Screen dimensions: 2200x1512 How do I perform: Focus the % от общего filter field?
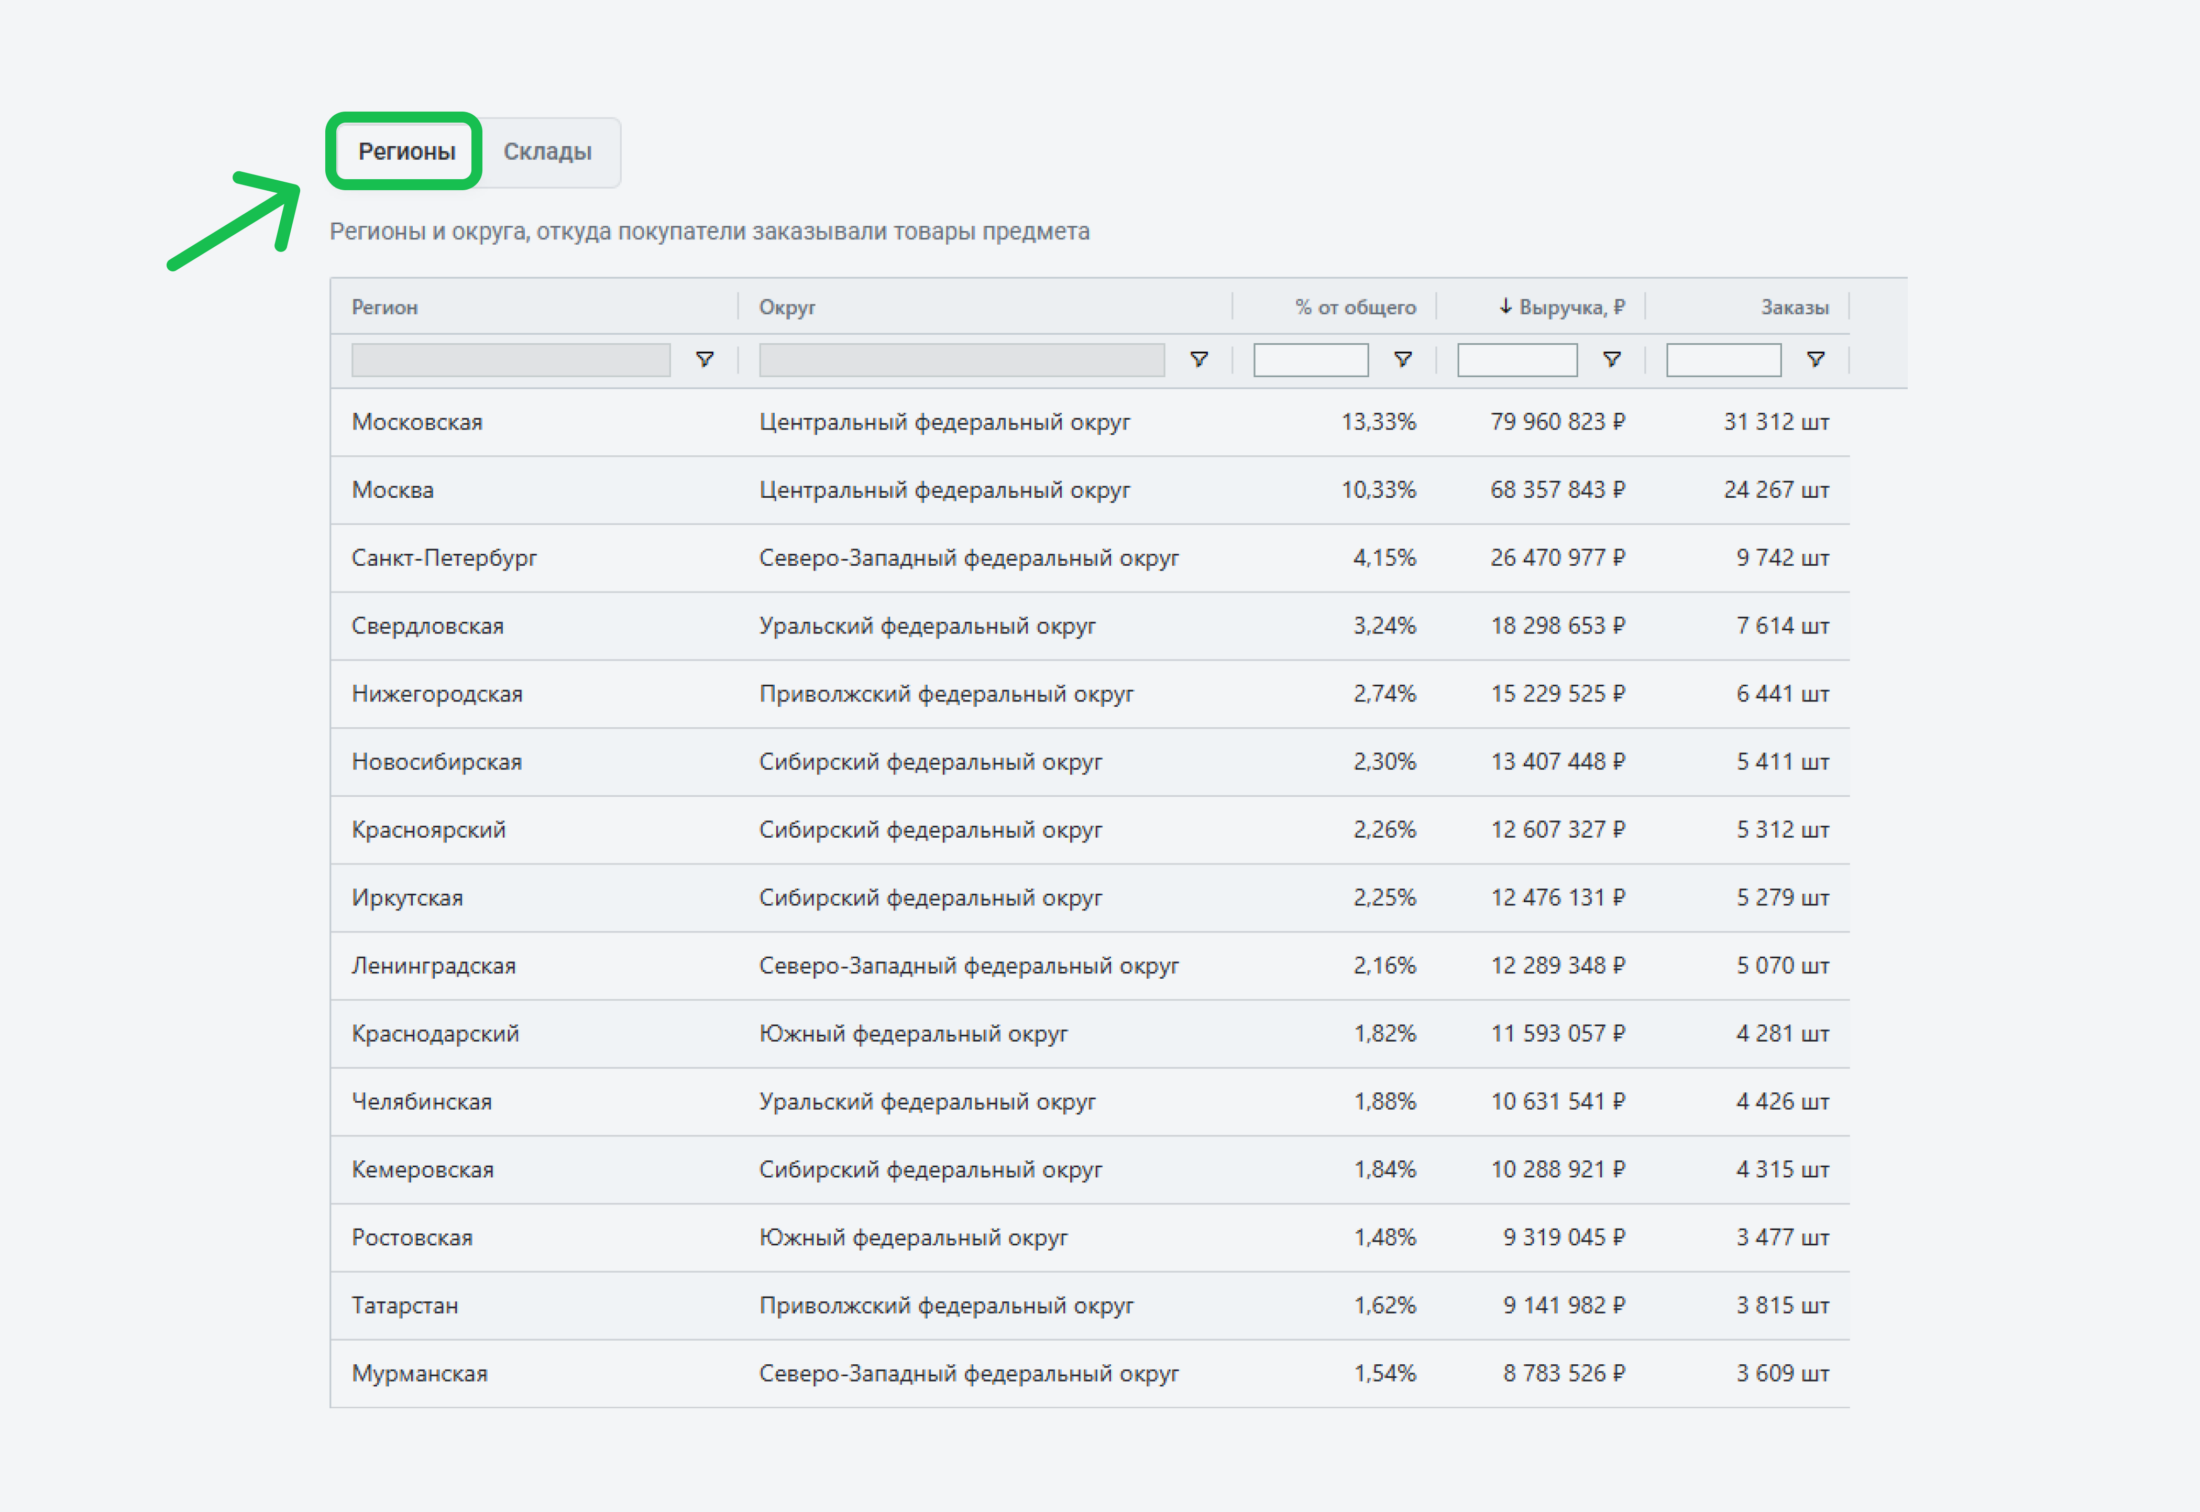click(x=1310, y=360)
